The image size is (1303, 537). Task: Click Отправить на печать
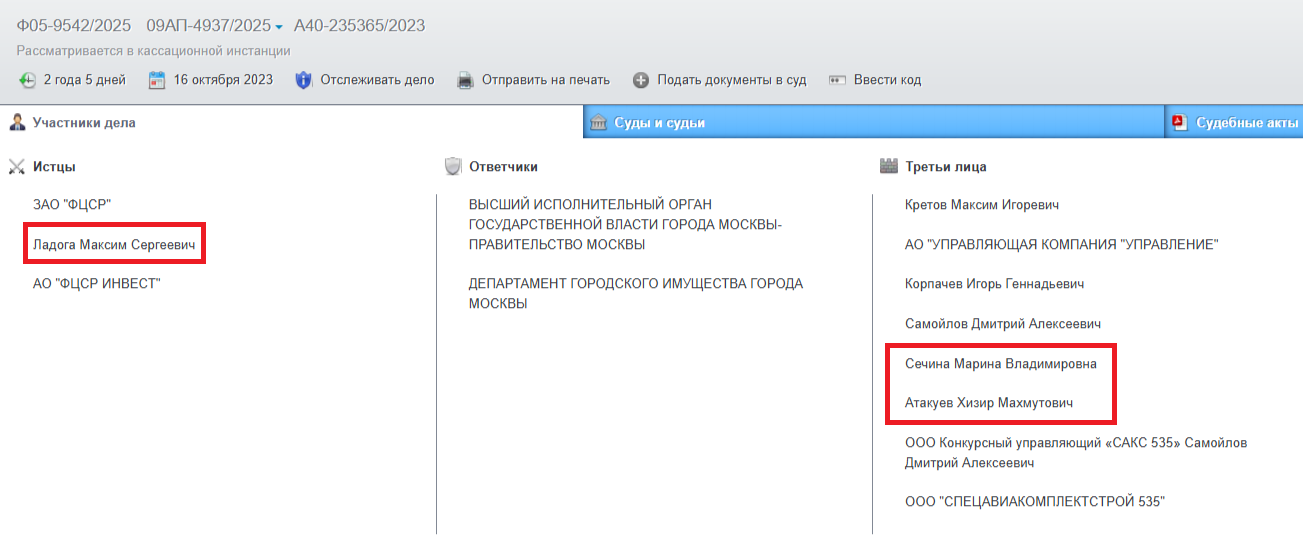click(x=545, y=80)
